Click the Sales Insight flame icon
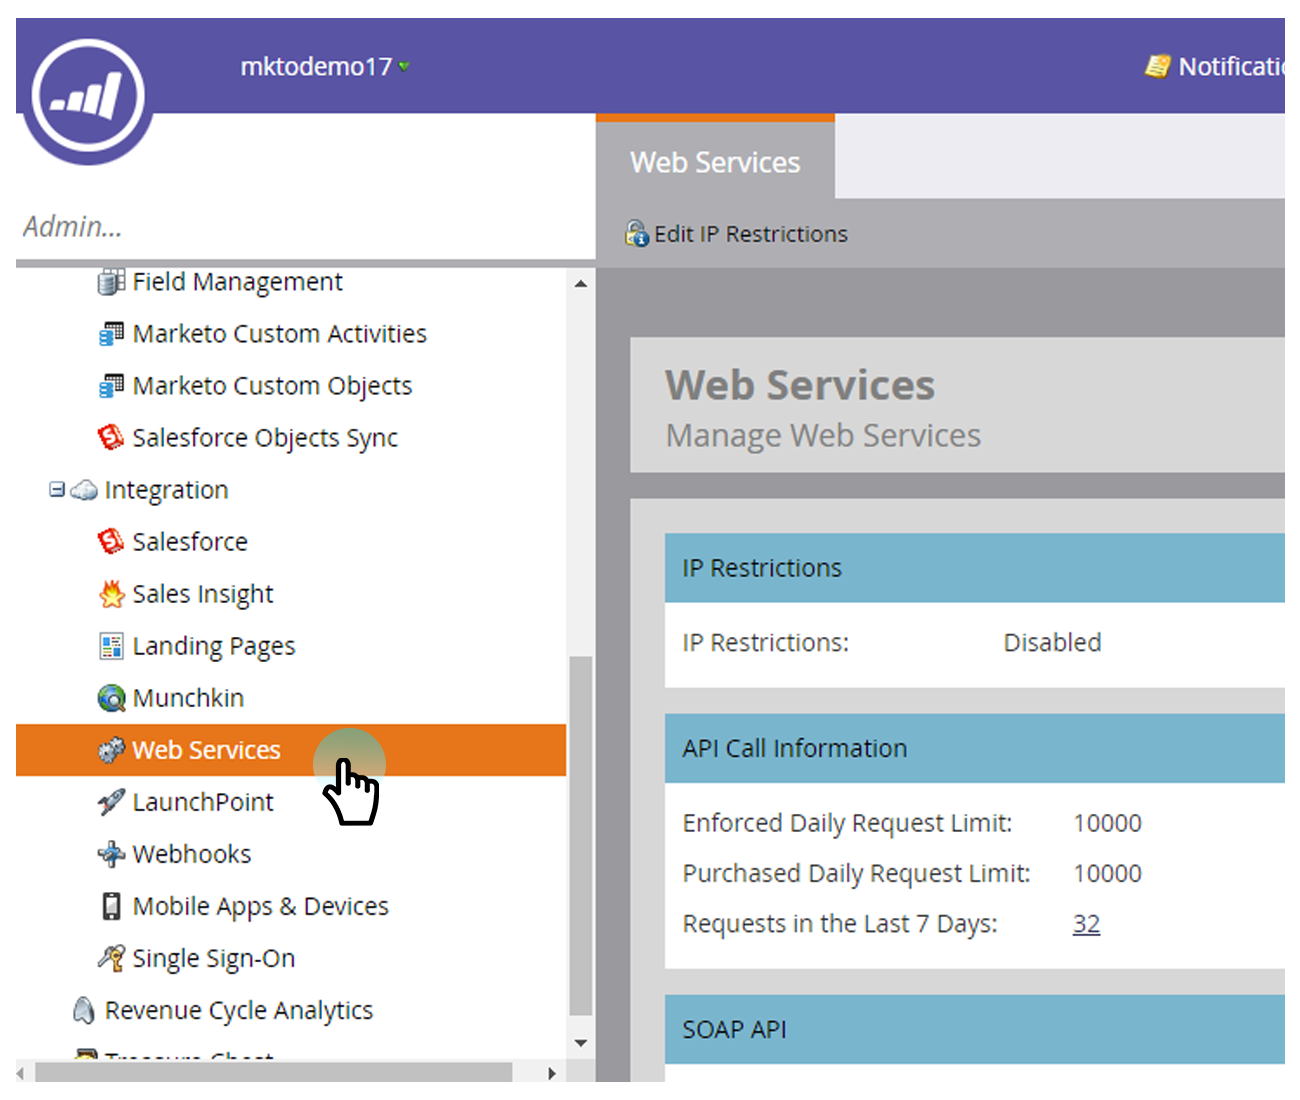 111,594
